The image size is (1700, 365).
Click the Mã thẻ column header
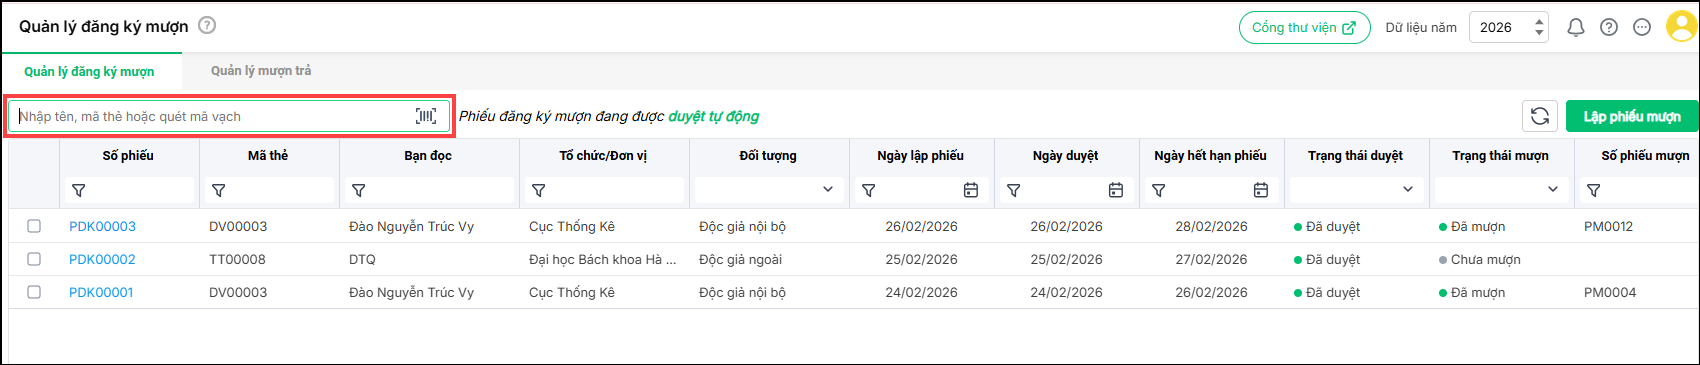click(268, 155)
